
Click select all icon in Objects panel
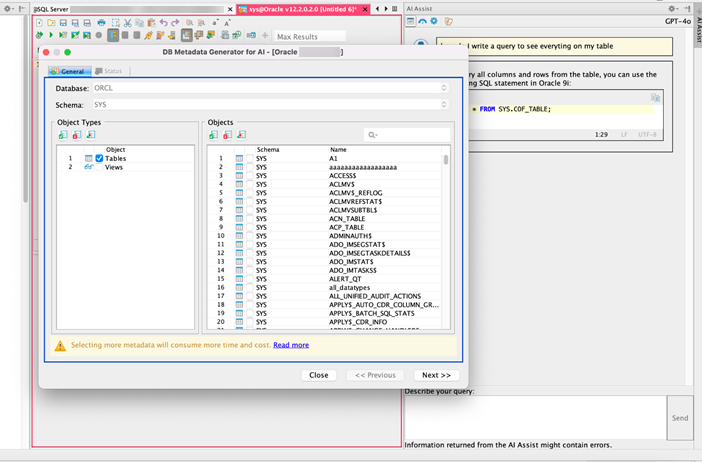[213, 135]
